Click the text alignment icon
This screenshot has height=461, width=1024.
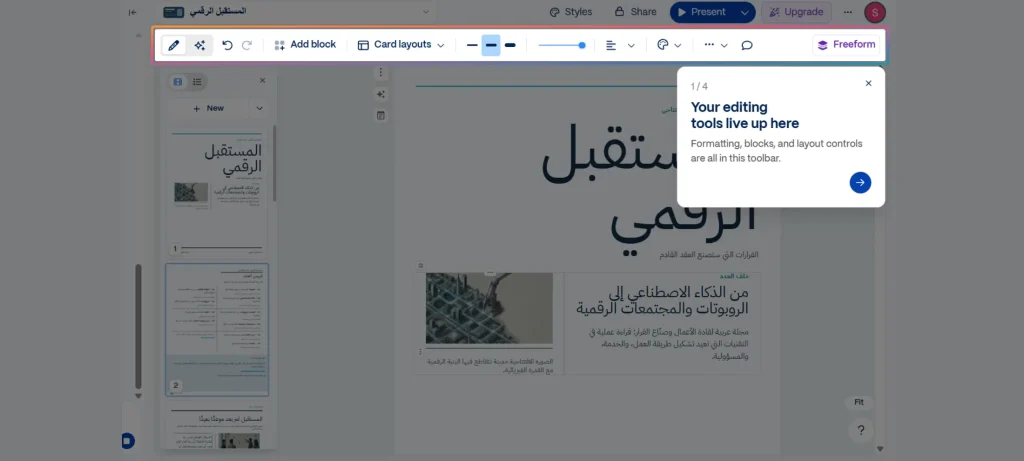(611, 45)
